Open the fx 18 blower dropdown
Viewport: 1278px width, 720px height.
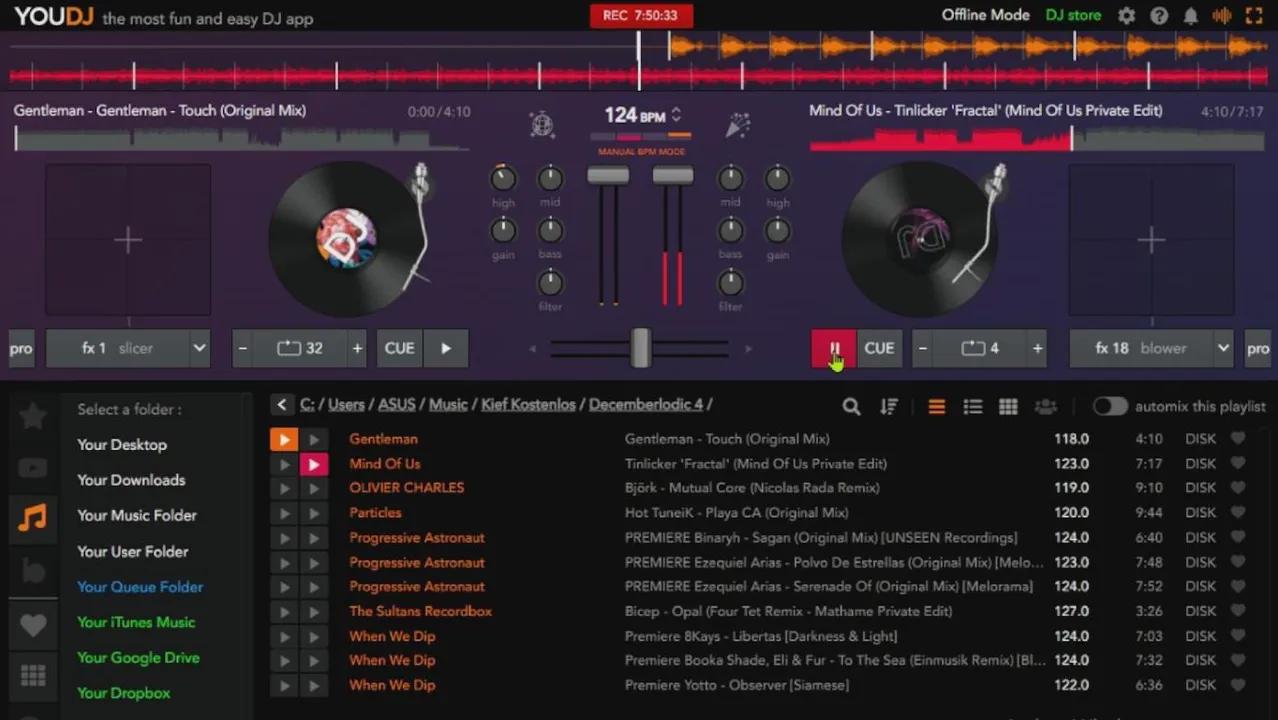point(1222,348)
